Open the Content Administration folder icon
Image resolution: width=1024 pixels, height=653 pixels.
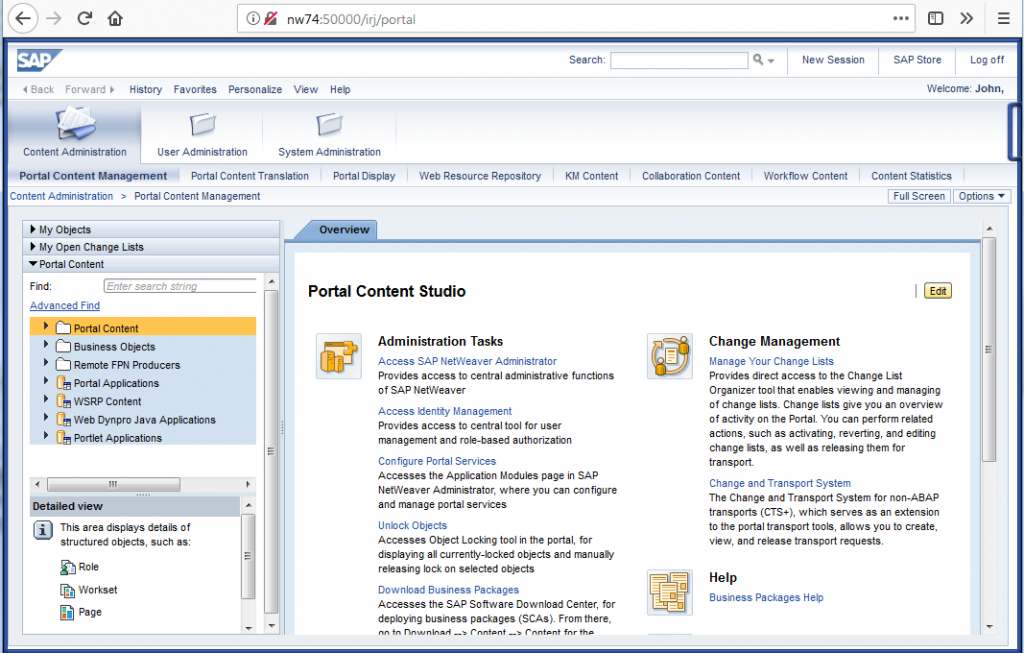click(76, 123)
